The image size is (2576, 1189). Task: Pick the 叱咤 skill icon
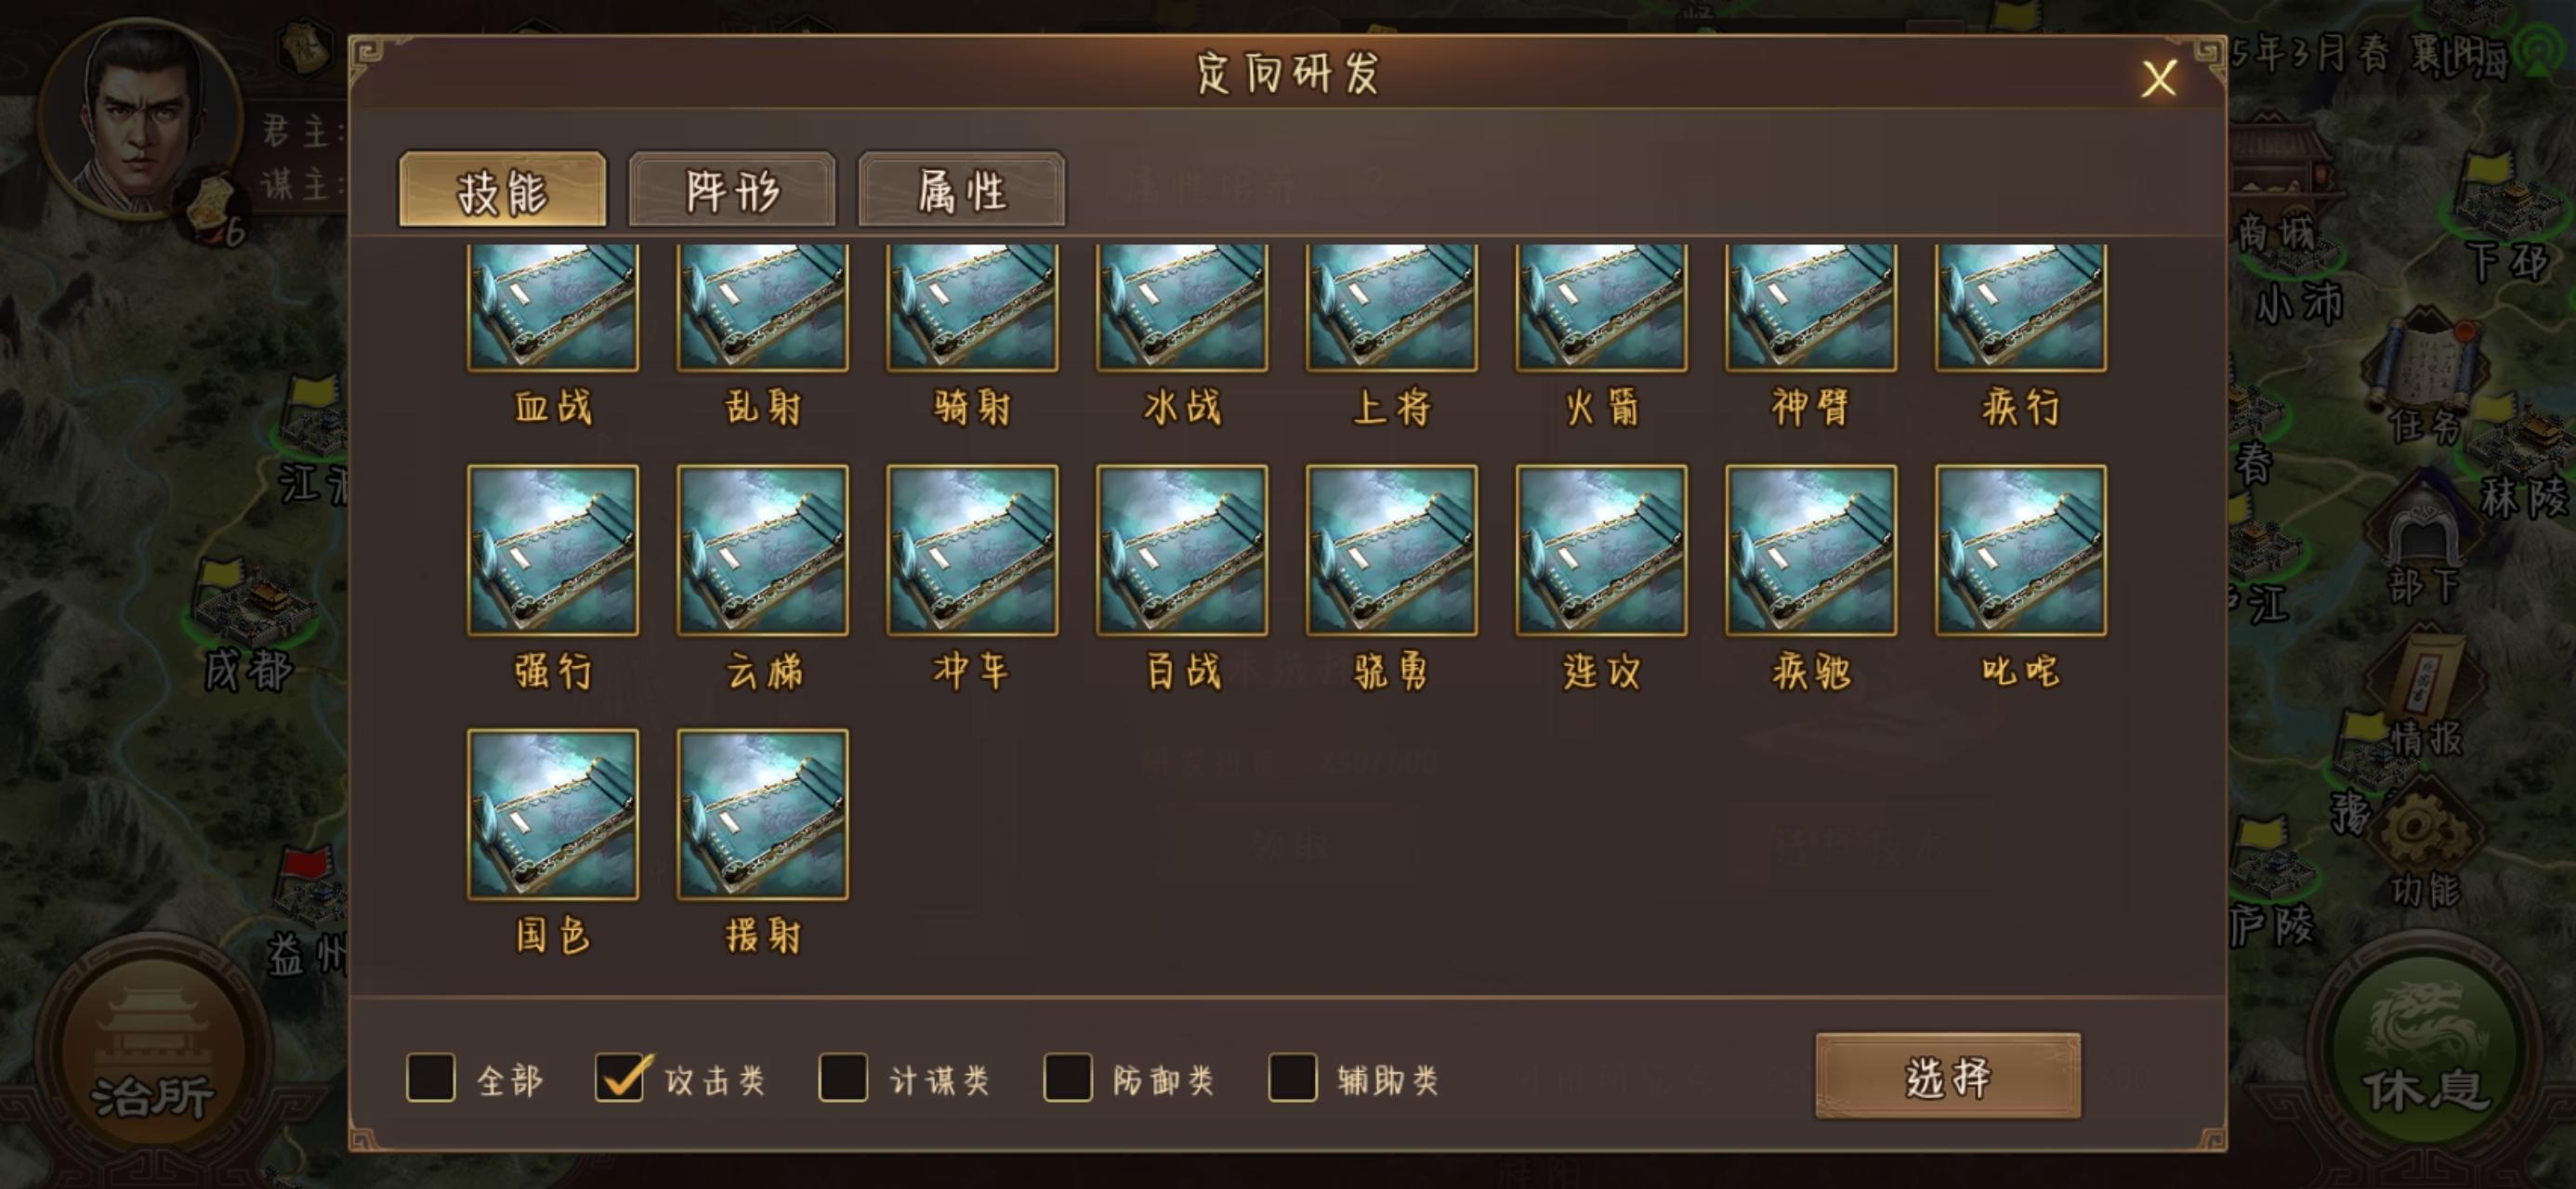pos(2020,550)
